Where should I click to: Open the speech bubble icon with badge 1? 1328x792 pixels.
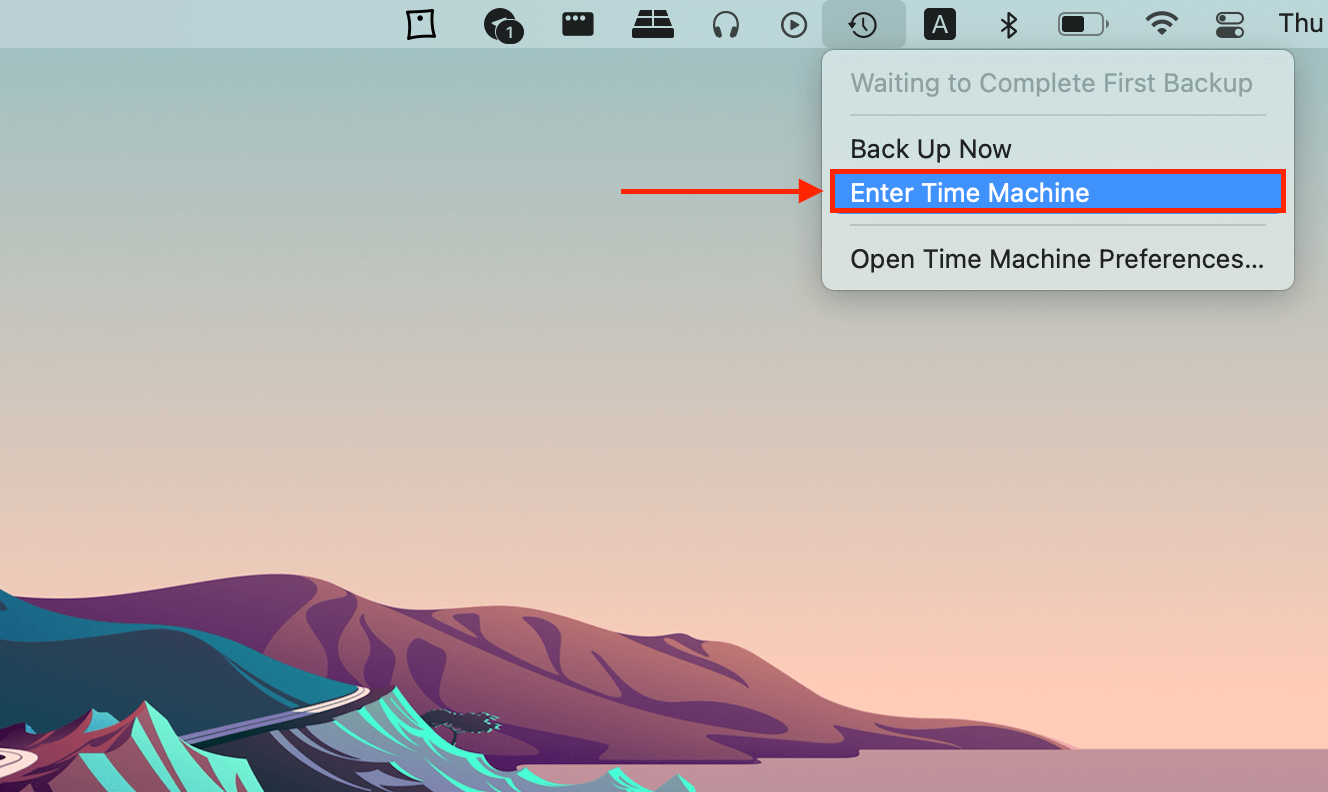tap(503, 25)
